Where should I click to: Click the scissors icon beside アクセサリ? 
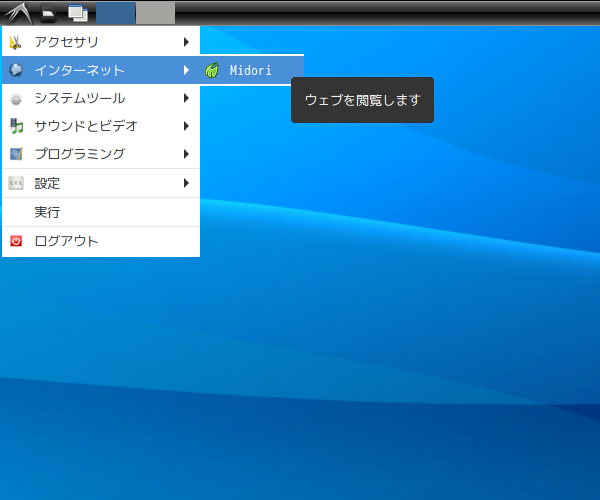(15, 42)
